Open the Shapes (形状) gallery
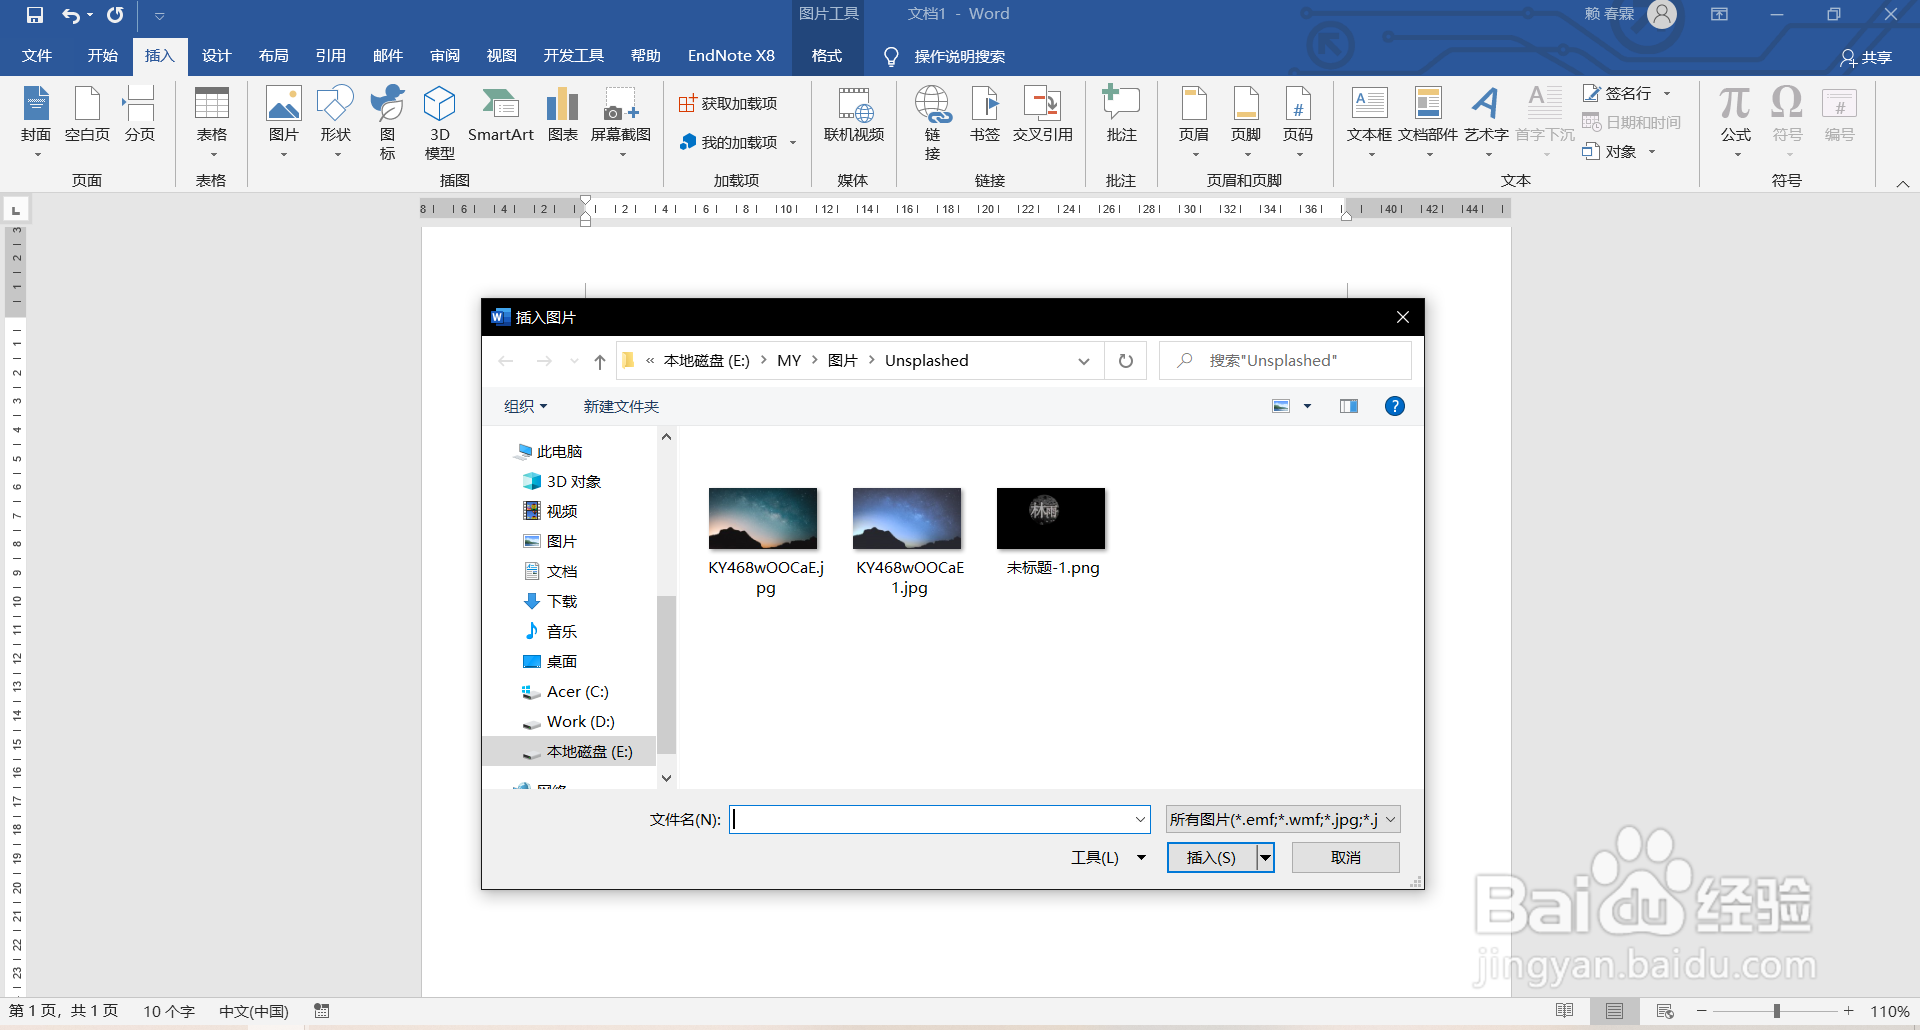The height and width of the screenshot is (1030, 1920). 335,122
